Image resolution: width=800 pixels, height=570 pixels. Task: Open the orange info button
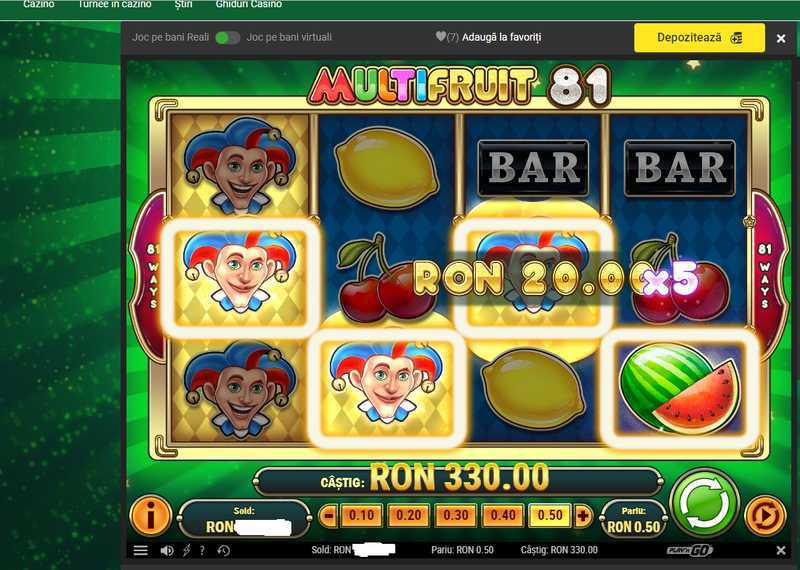click(x=150, y=516)
